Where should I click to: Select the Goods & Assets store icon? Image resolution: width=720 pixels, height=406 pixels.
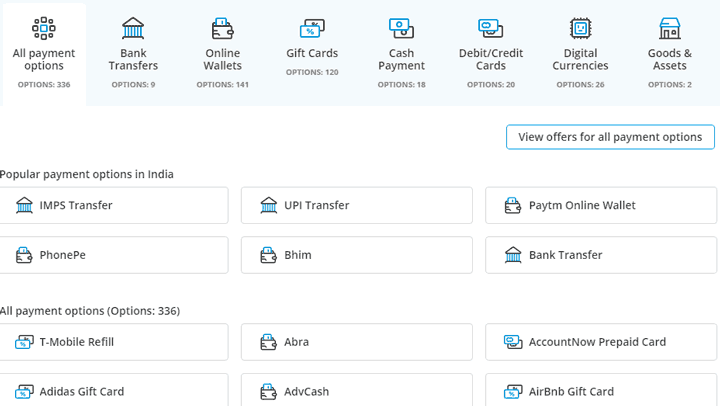click(669, 28)
